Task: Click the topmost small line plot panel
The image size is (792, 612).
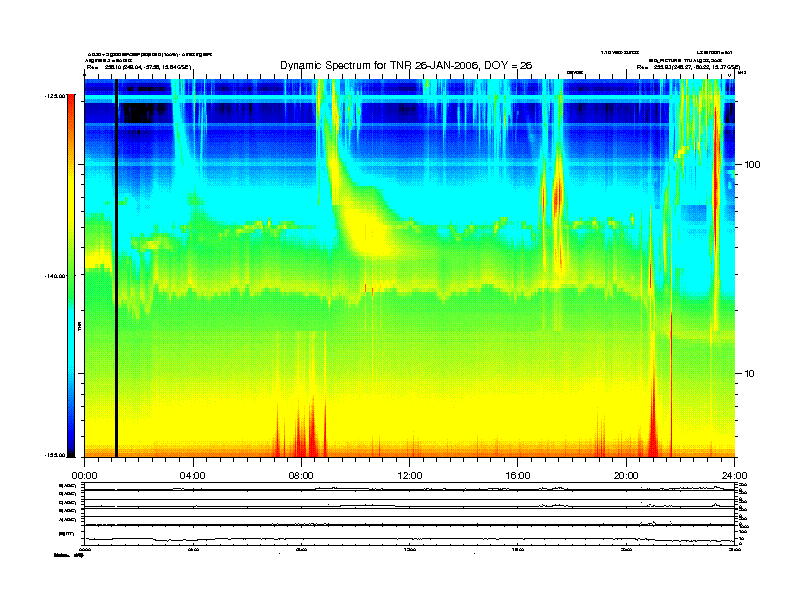Action: pos(409,487)
